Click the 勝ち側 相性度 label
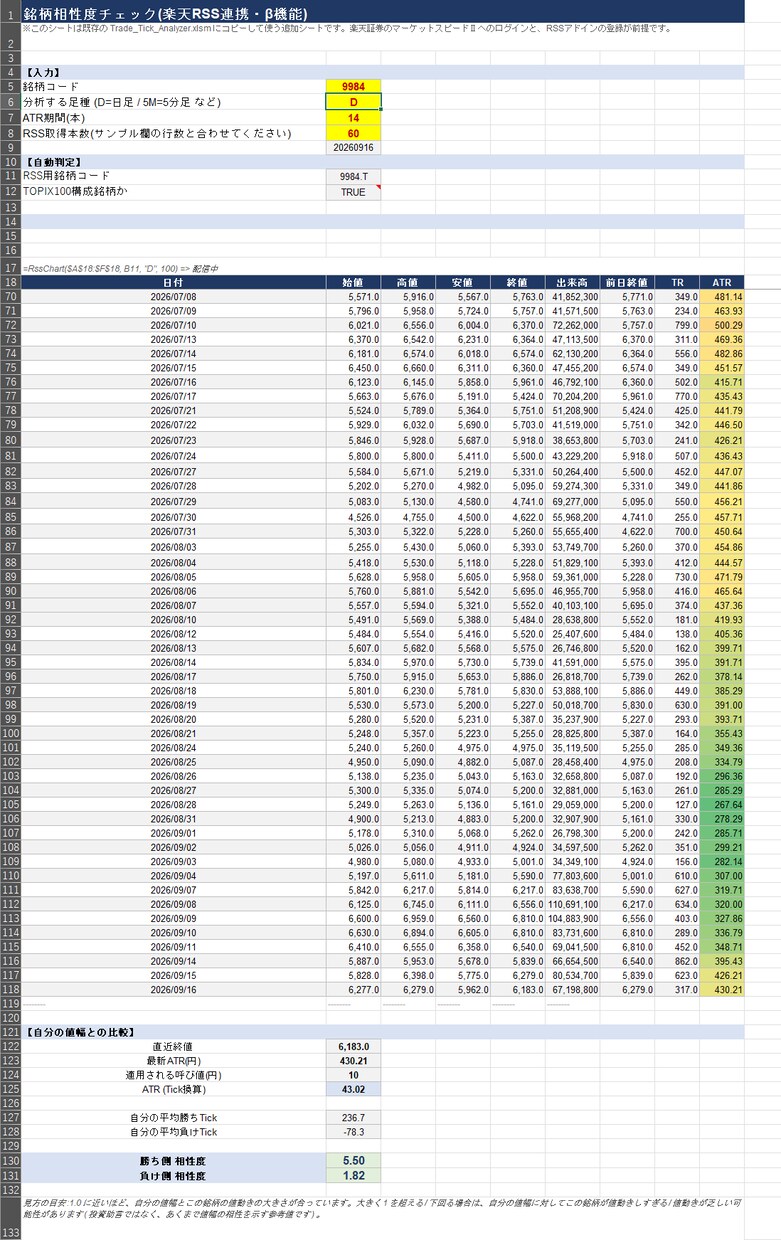 click(173, 1160)
